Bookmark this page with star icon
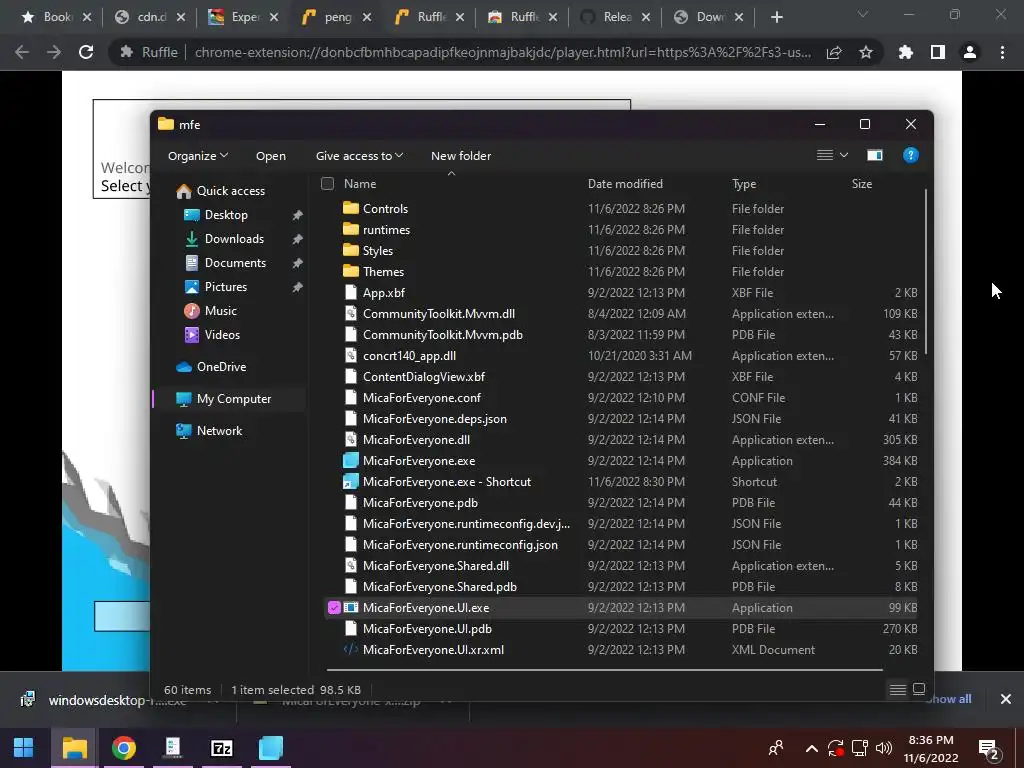This screenshot has height=768, width=1024. (866, 52)
